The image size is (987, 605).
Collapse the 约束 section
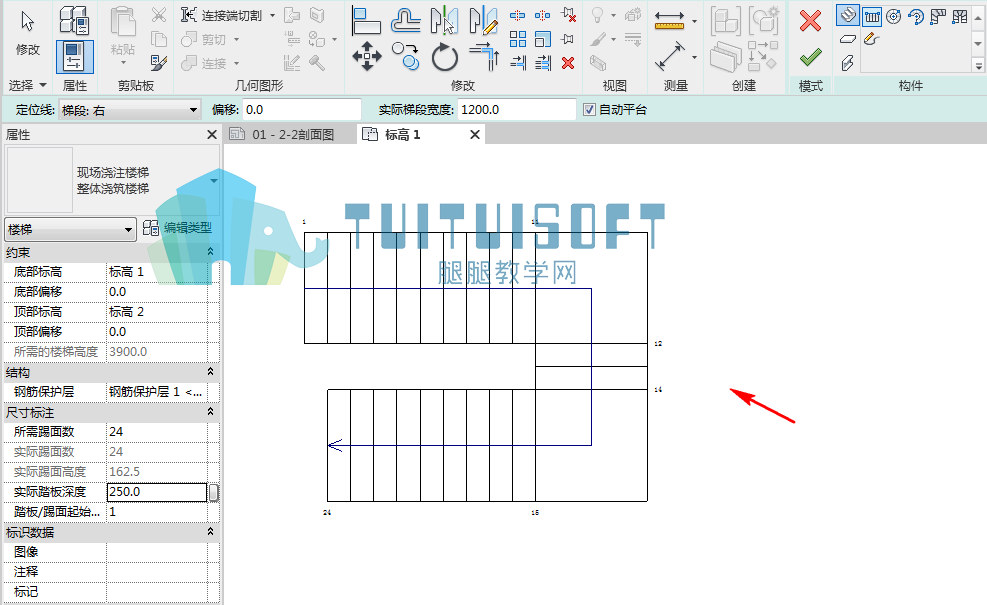210,252
